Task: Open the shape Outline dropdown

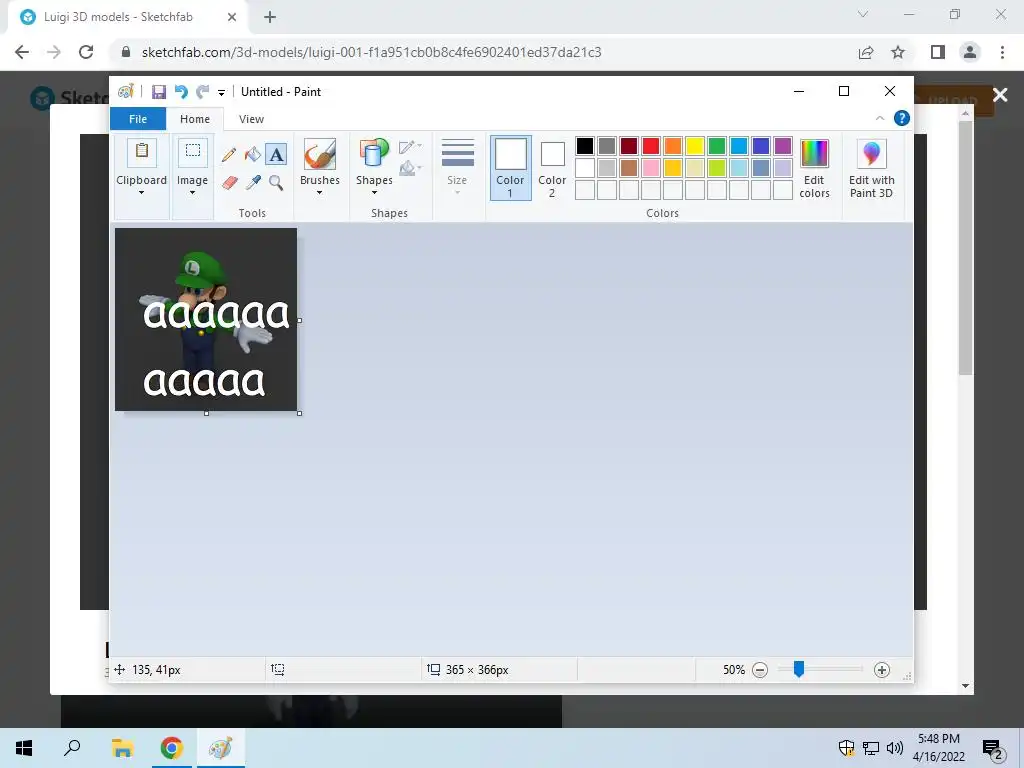Action: coord(410,147)
